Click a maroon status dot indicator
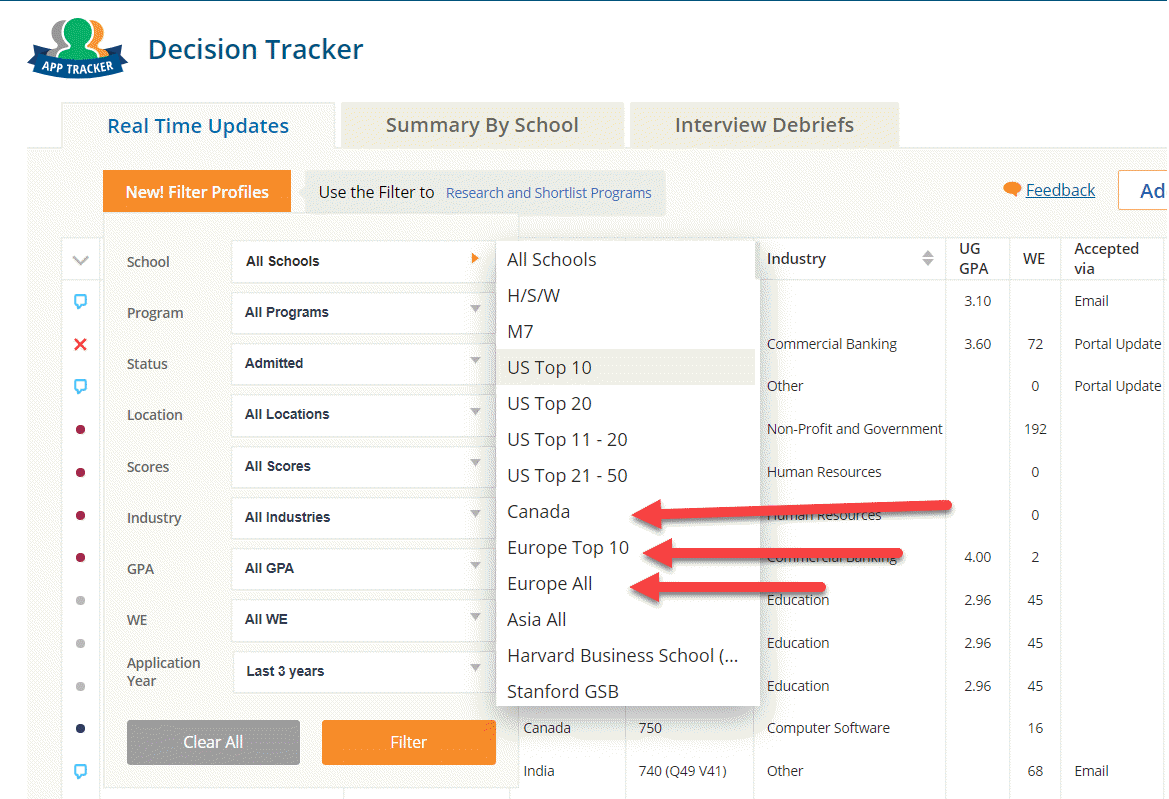Screen dimensions: 1169x799 (82, 430)
